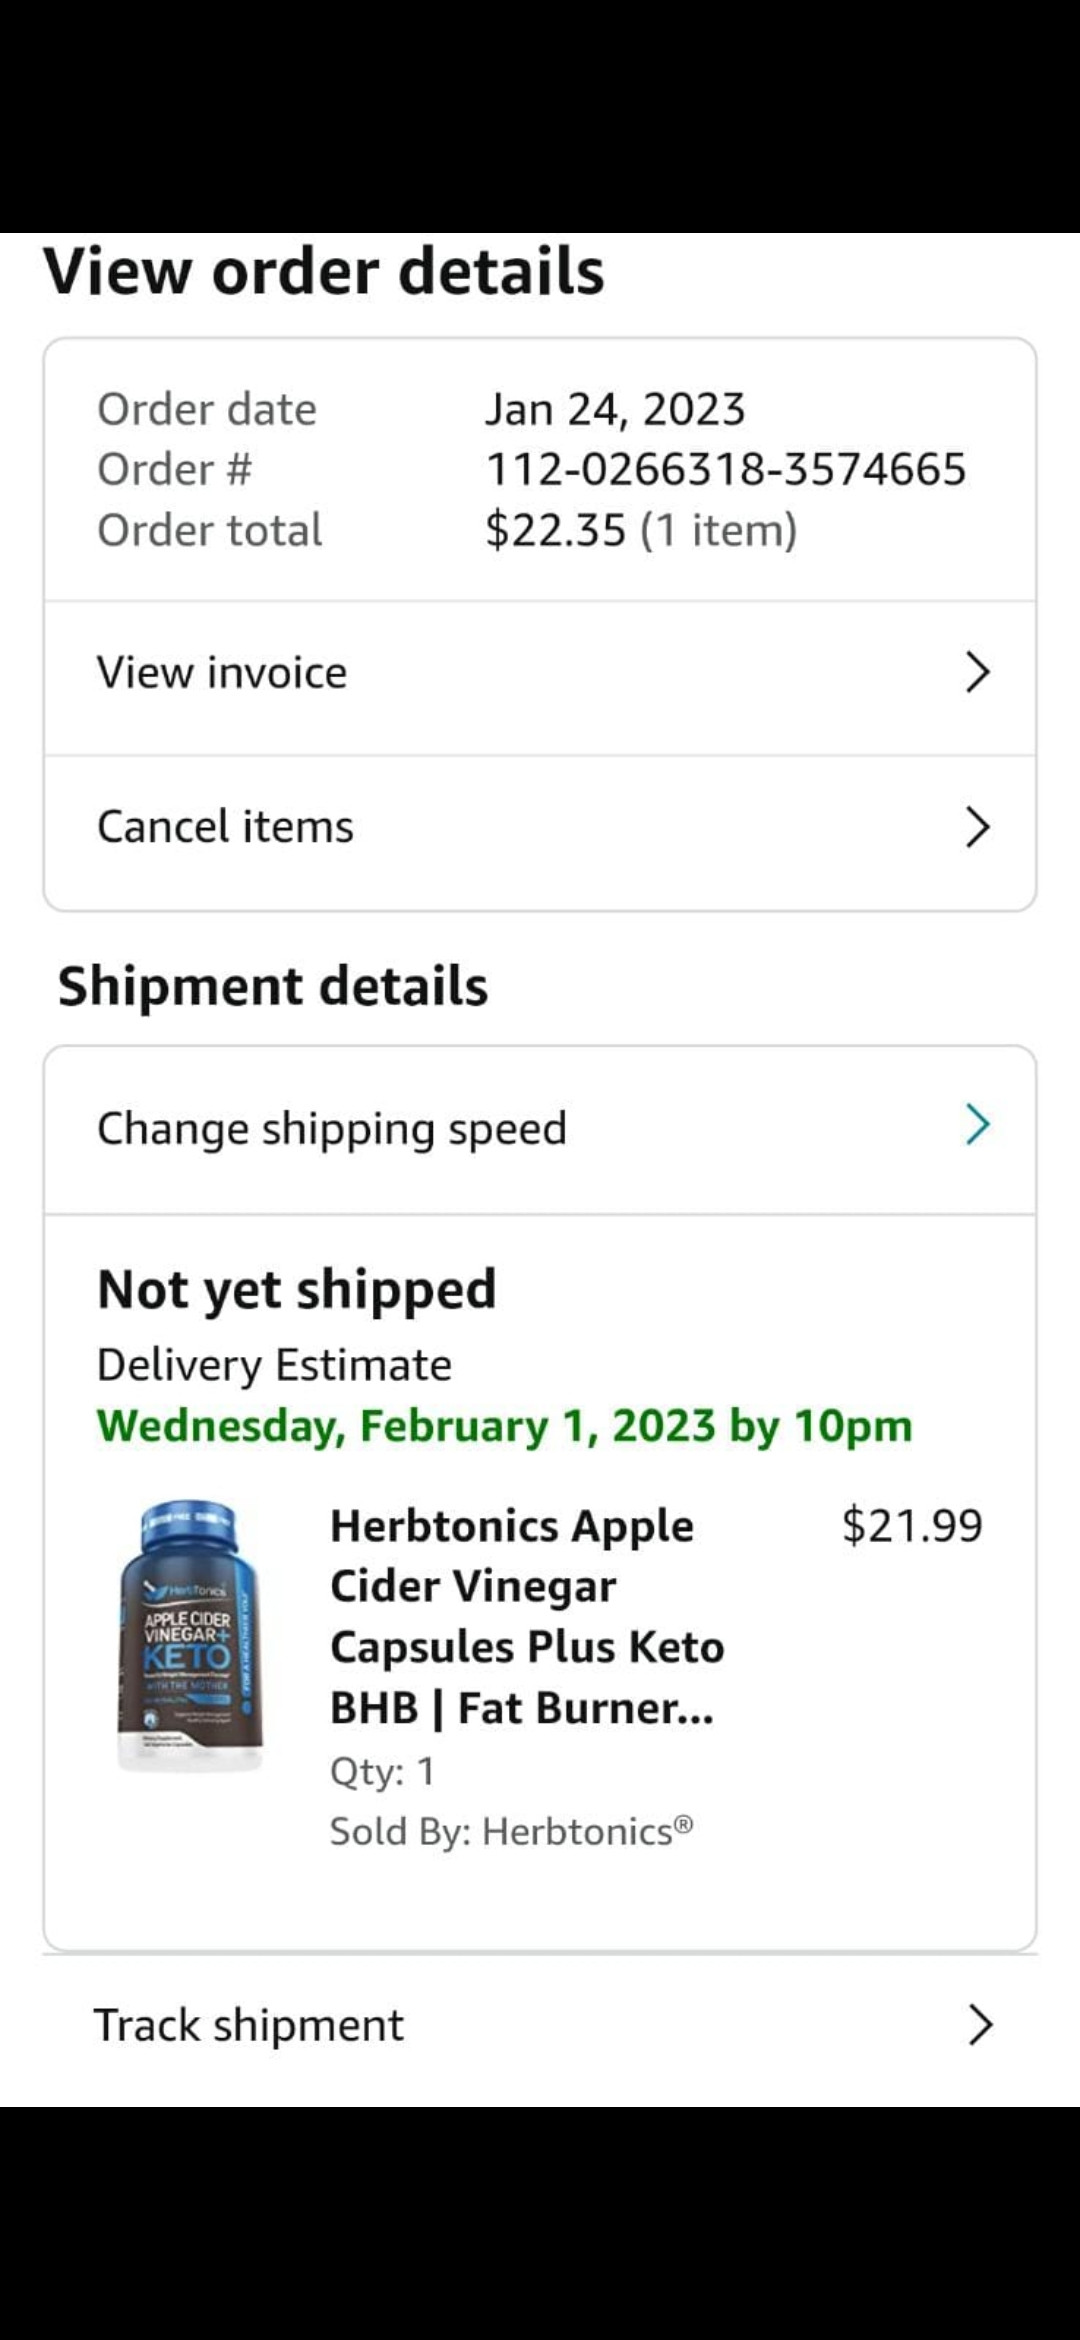Screen dimensions: 1080x2340
Task: Tap the Not yet shipped status heading
Action: 297,1289
